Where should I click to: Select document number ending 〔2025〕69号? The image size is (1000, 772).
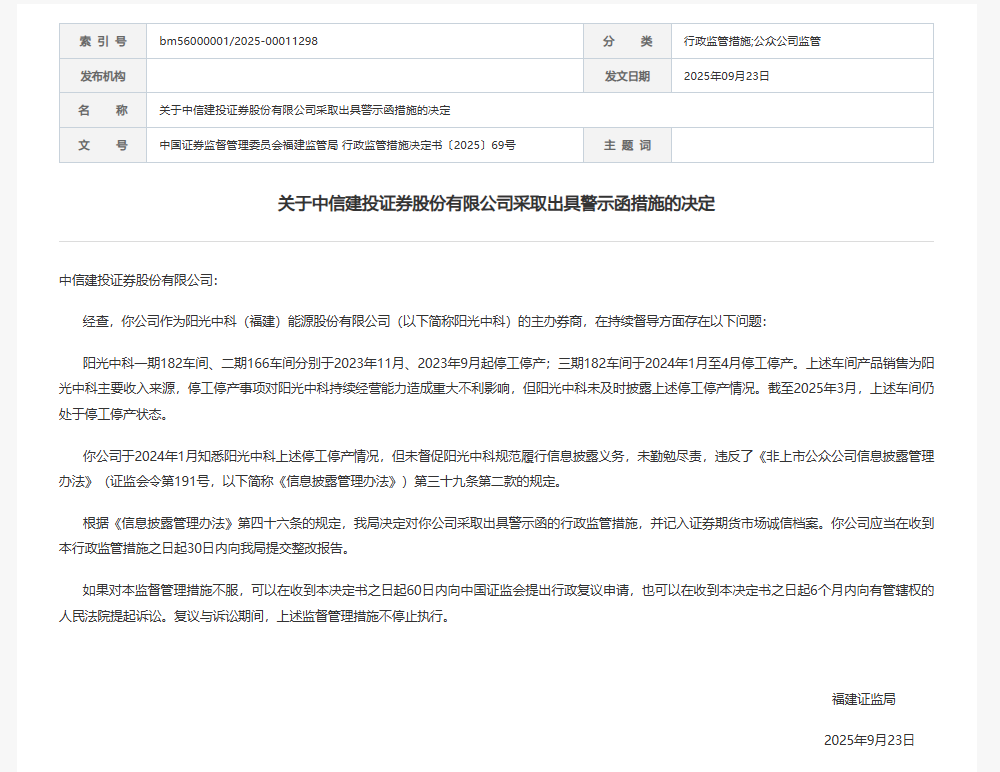337,145
